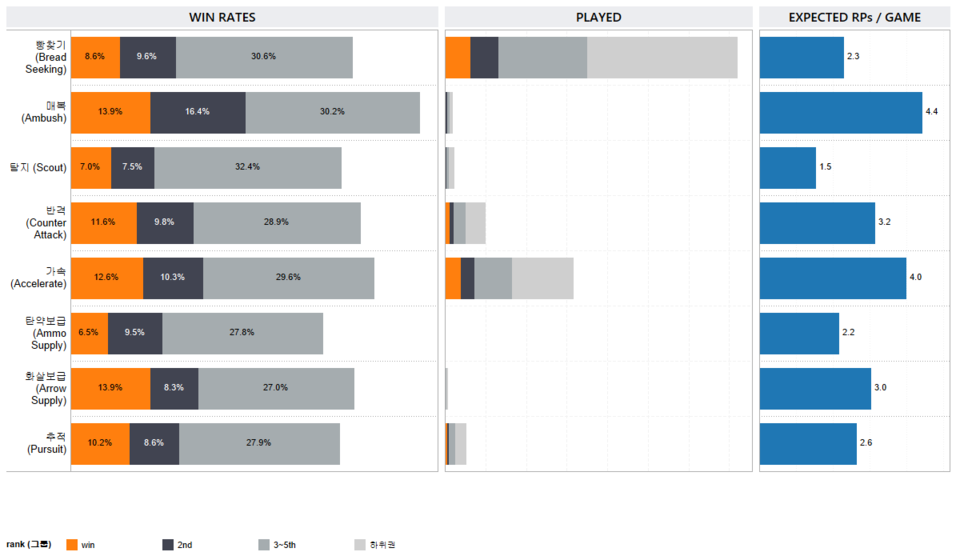Select the Bread Seeking row label
This screenshot has width=960, height=560.
pyautogui.click(x=44, y=57)
